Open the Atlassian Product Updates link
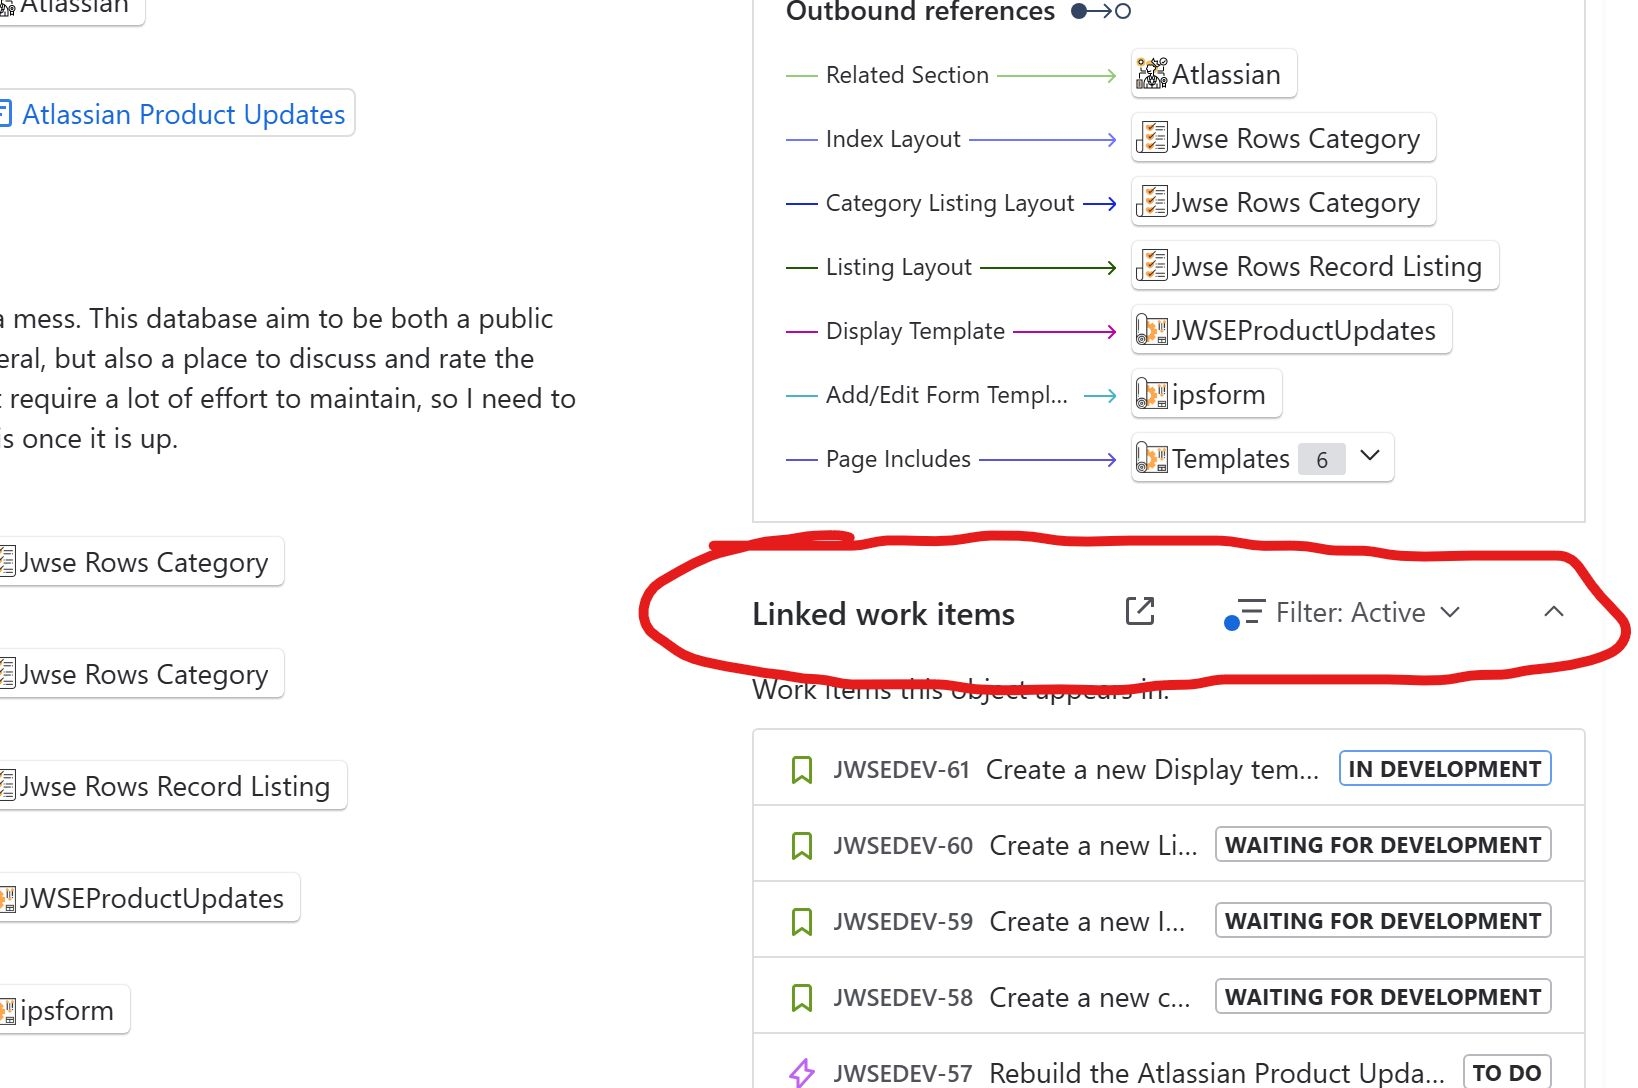1638x1088 pixels. pos(183,115)
